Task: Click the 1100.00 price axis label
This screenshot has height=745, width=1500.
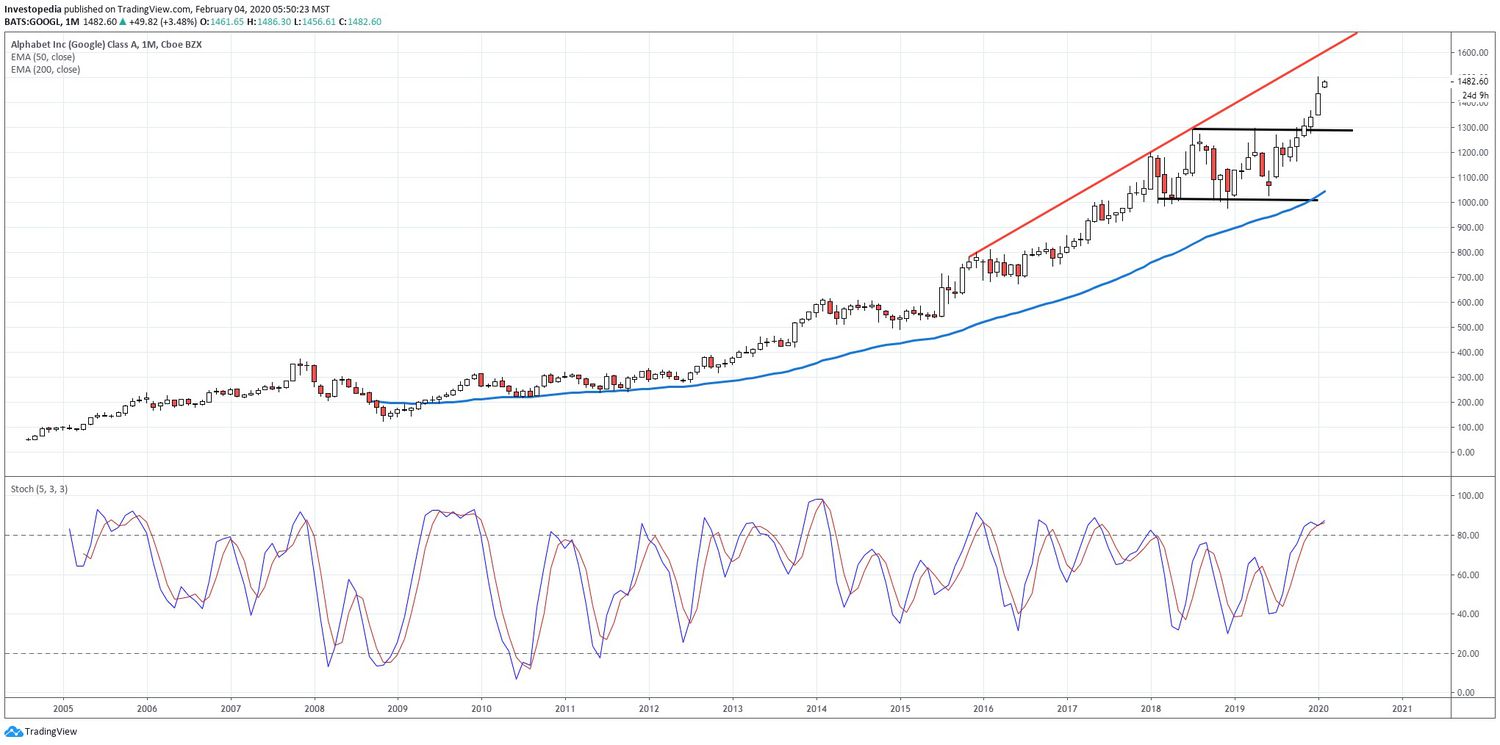Action: tap(1475, 178)
